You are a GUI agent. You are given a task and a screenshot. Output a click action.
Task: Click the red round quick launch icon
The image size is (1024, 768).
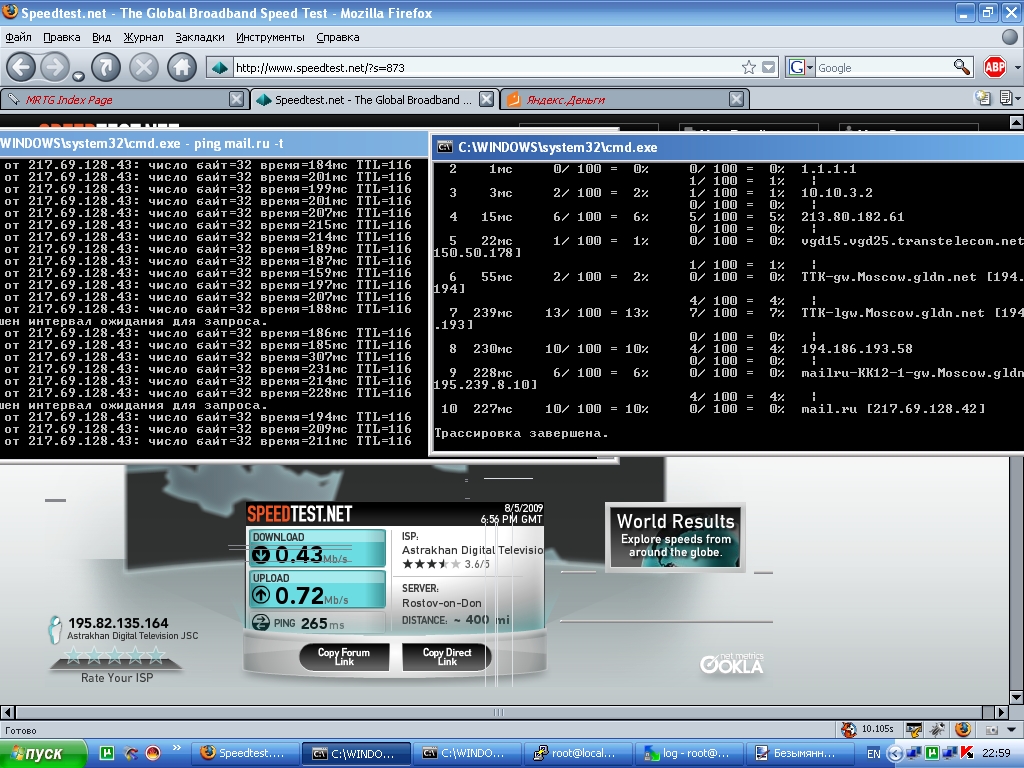[153, 753]
